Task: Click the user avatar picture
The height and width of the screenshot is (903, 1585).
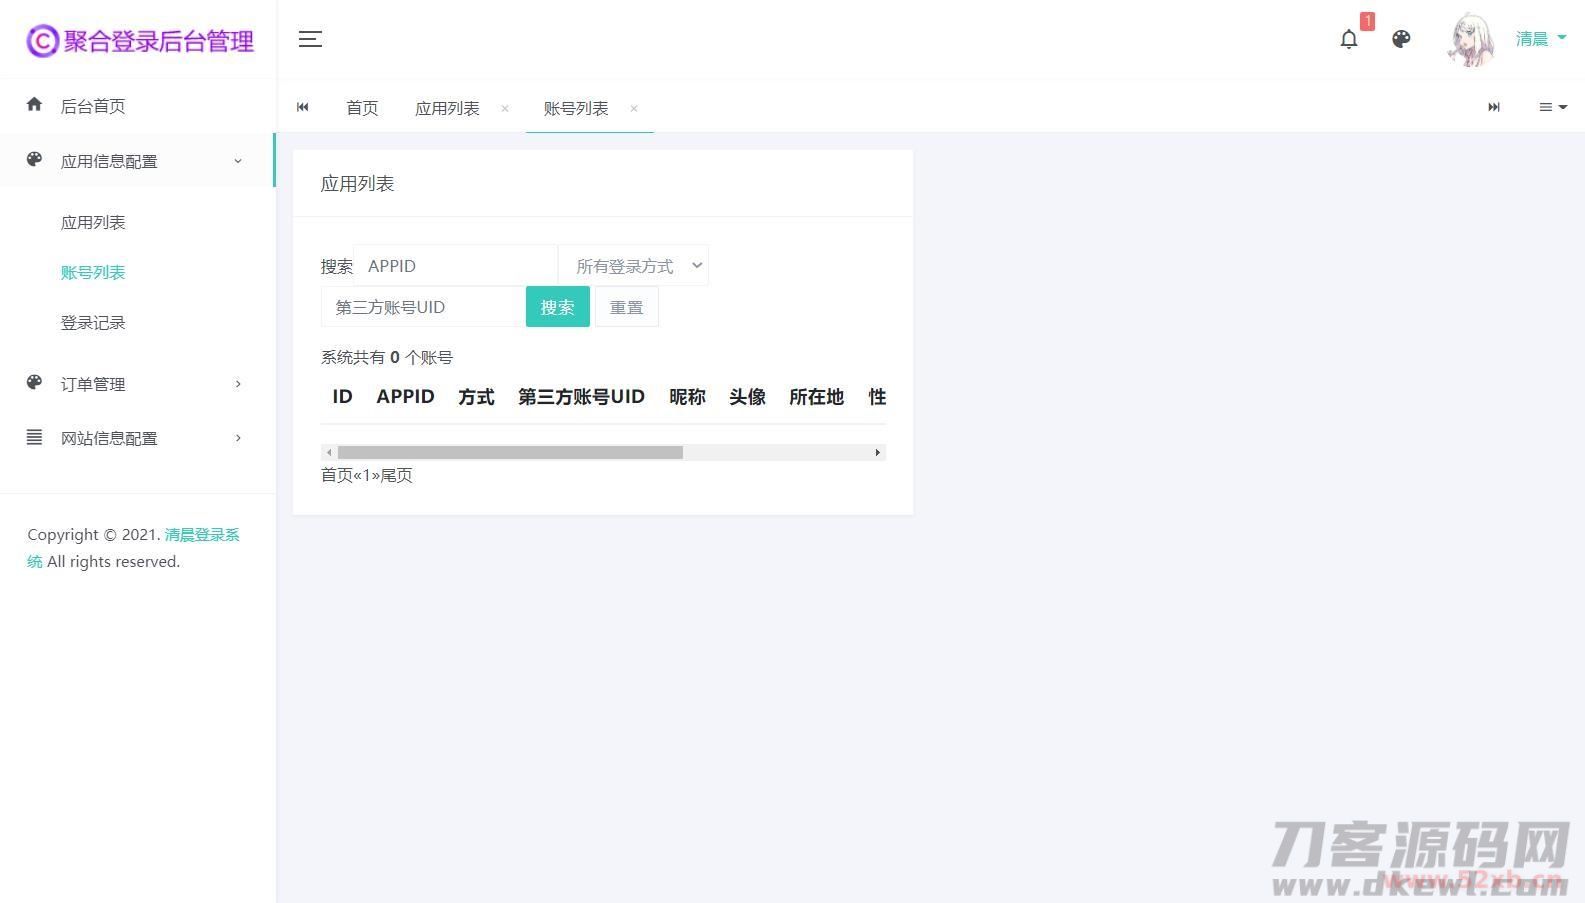Action: [x=1471, y=40]
